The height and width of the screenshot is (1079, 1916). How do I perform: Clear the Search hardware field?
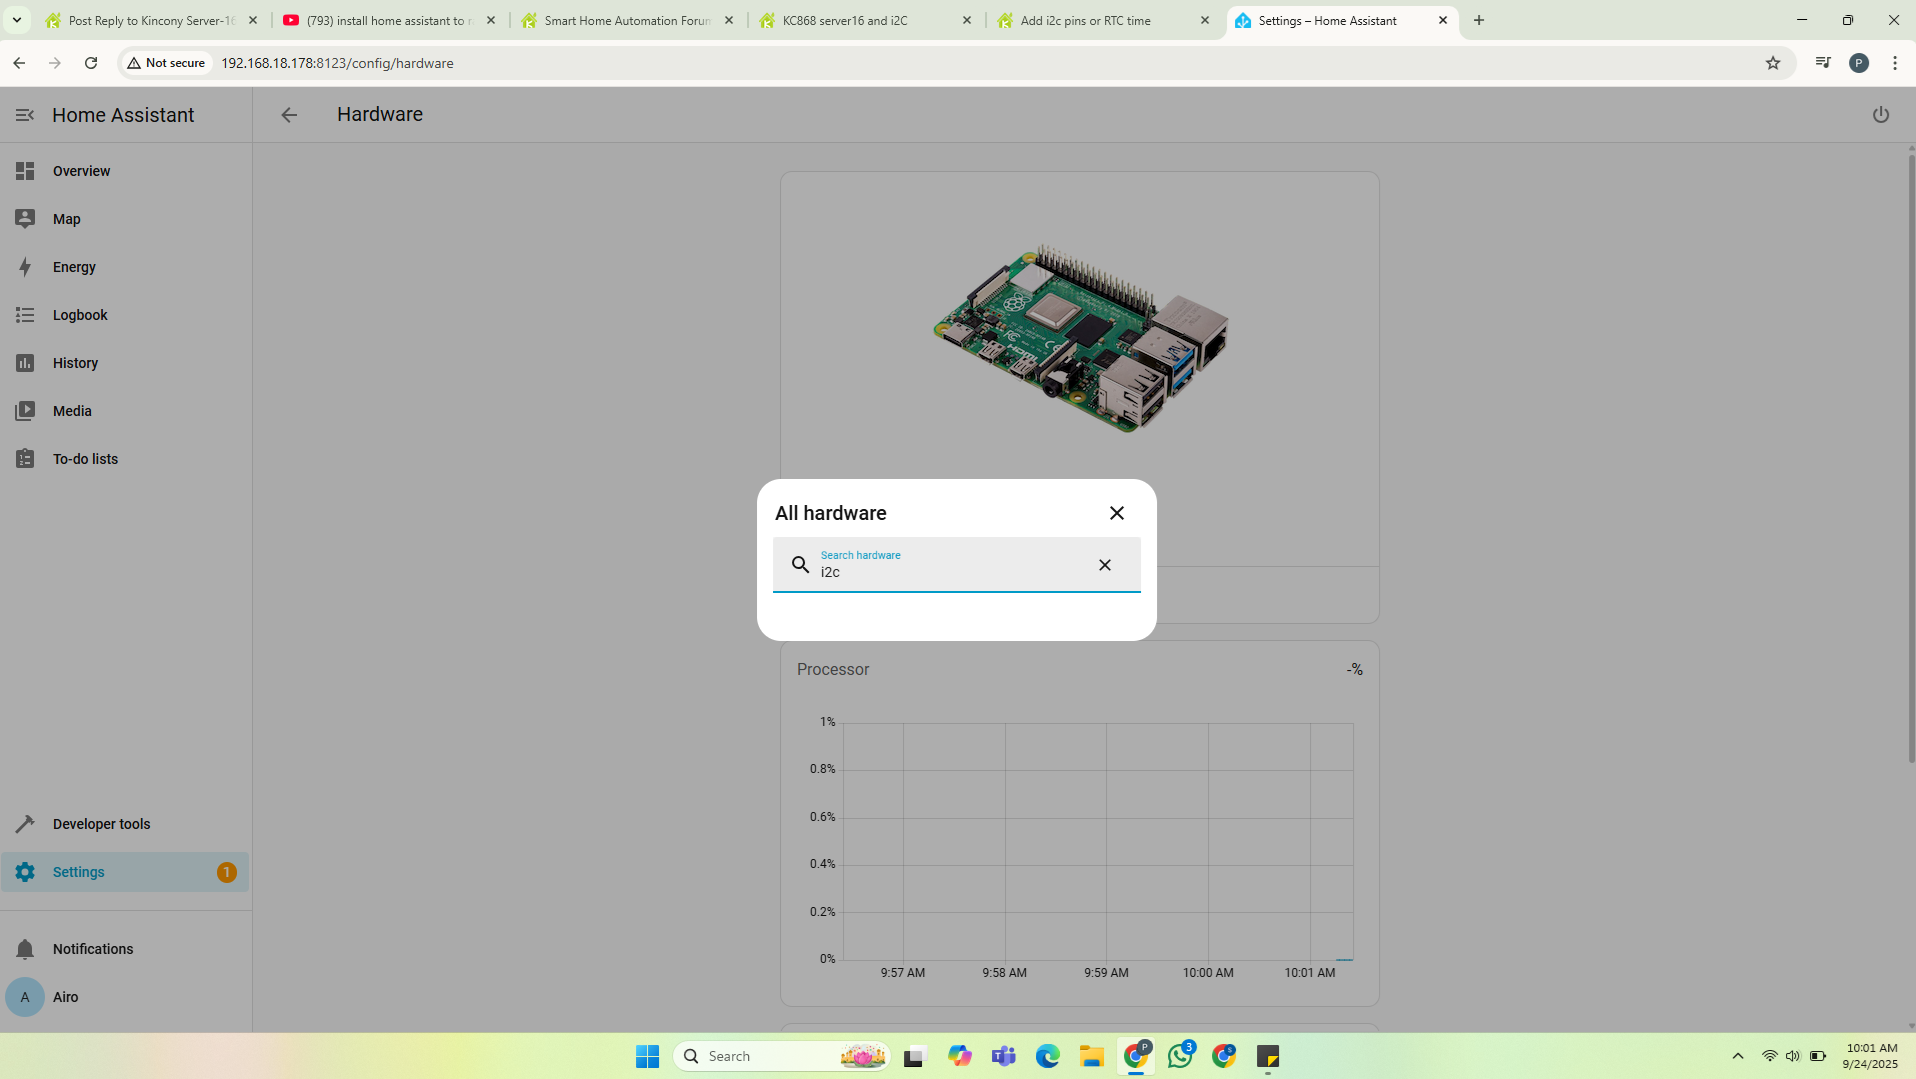pos(1104,565)
